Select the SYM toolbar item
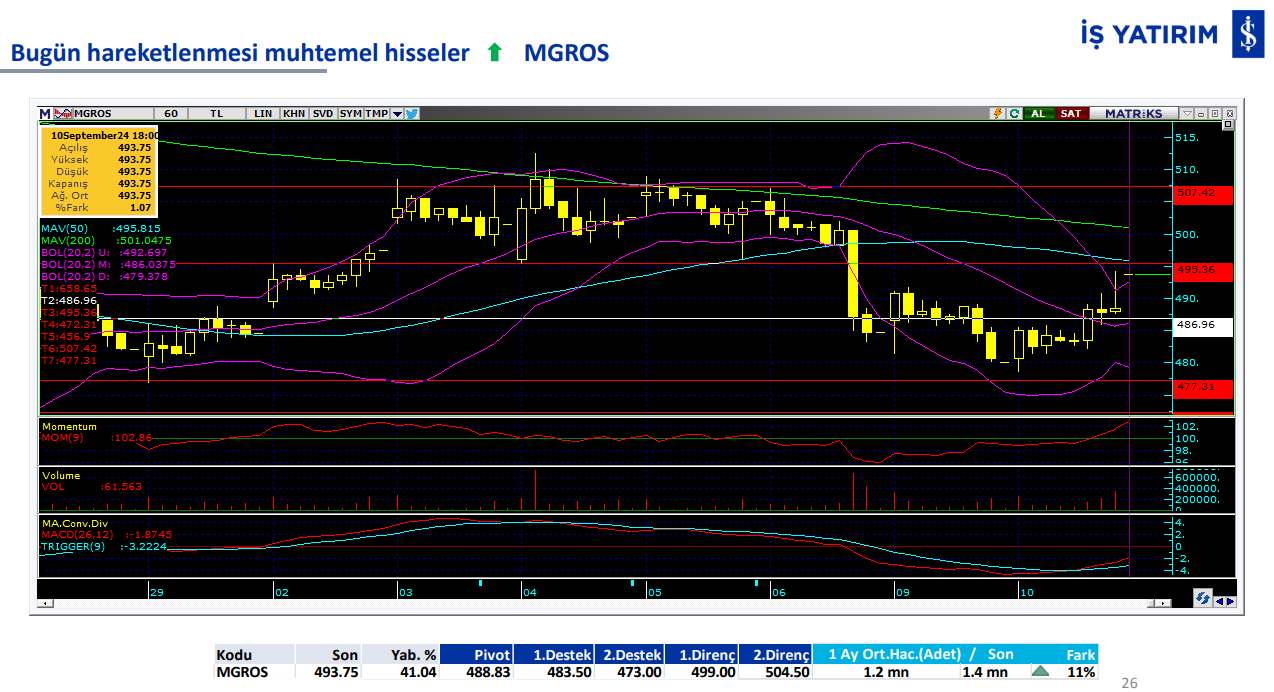Image resolution: width=1274 pixels, height=692 pixels. click(x=350, y=114)
